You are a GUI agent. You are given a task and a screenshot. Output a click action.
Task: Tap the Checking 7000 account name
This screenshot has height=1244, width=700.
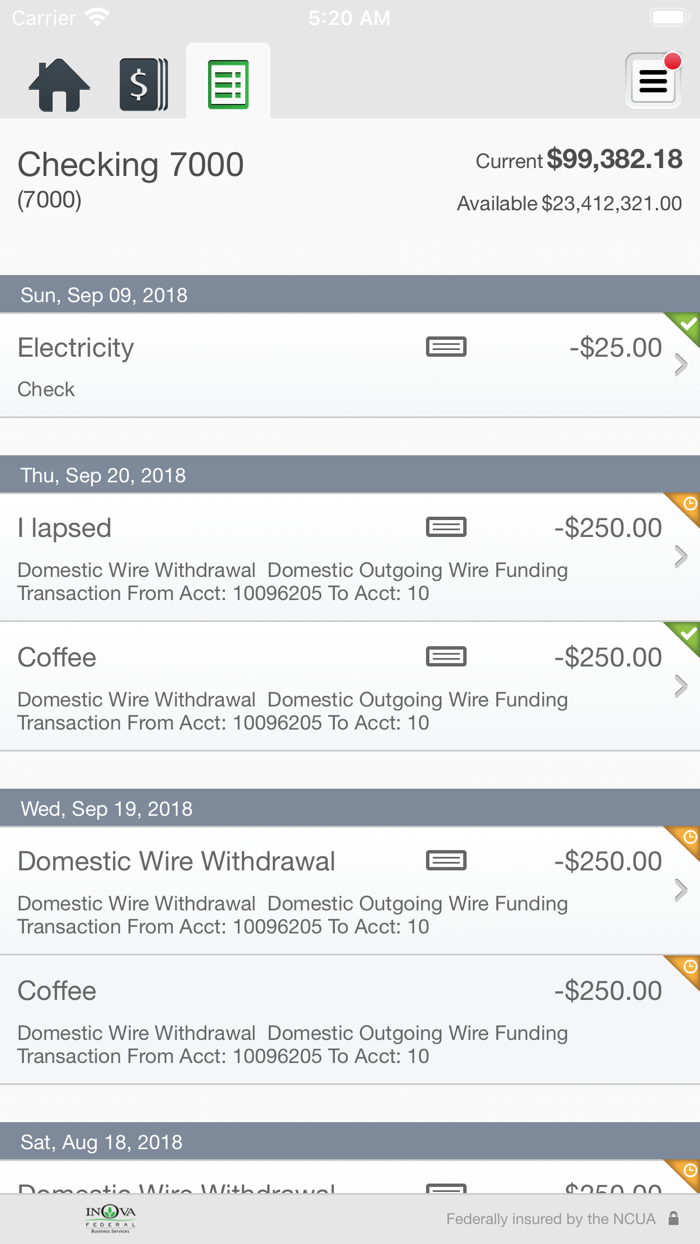131,165
